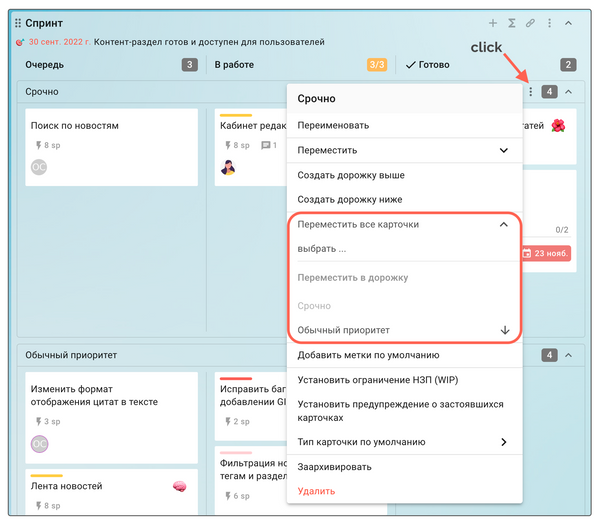Click the 2 sp estimate on Исправить баг card
Image resolution: width=600 pixels, height=525 pixels.
point(237,422)
